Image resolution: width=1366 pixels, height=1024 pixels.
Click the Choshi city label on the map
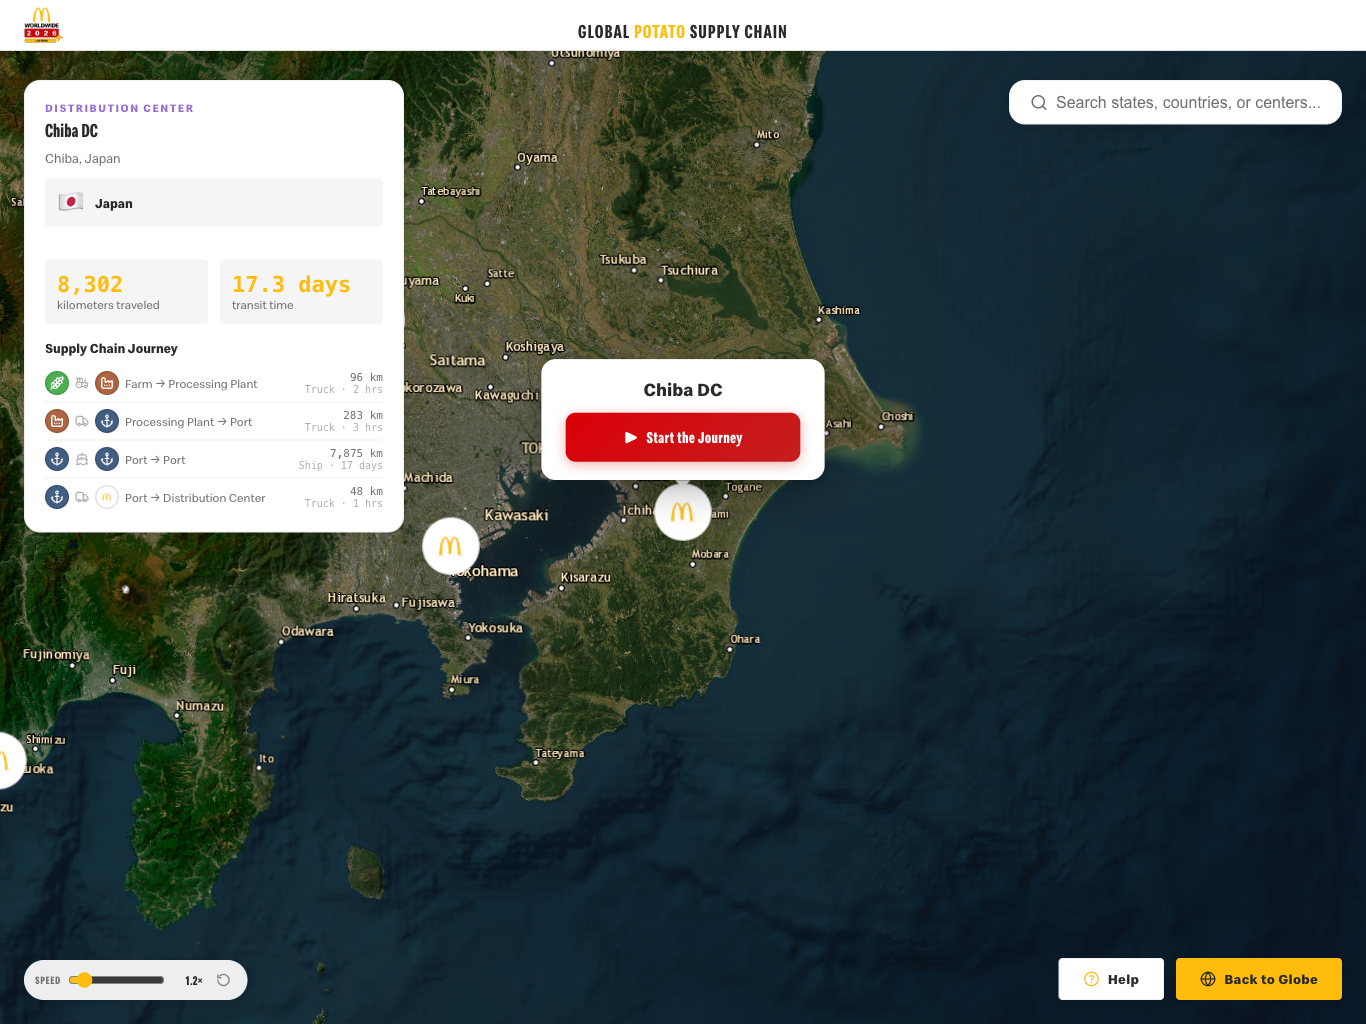coord(897,416)
